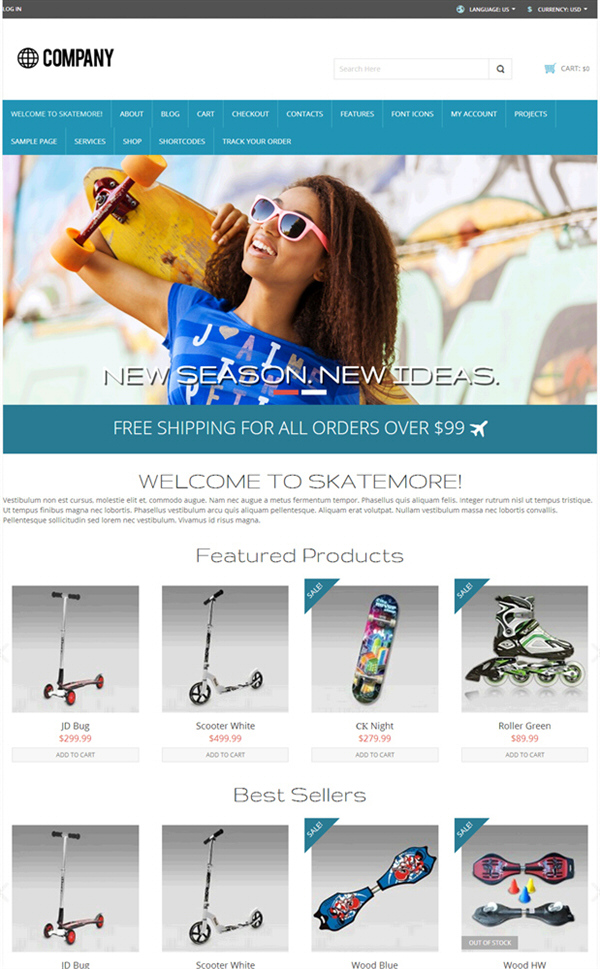600x969 pixels.
Task: Click the search magnifier icon button
Action: tap(500, 69)
